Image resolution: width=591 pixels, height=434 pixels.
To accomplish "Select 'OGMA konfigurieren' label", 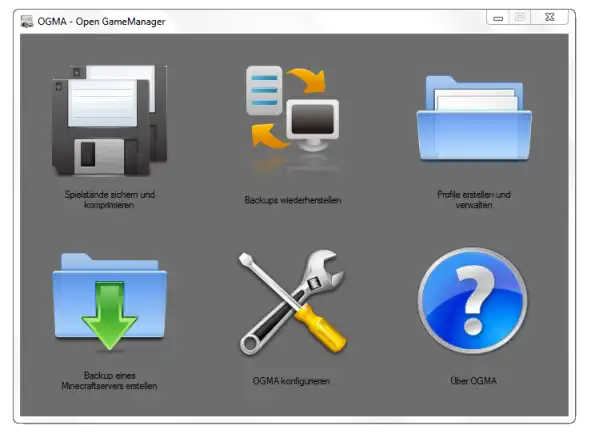I will [291, 381].
